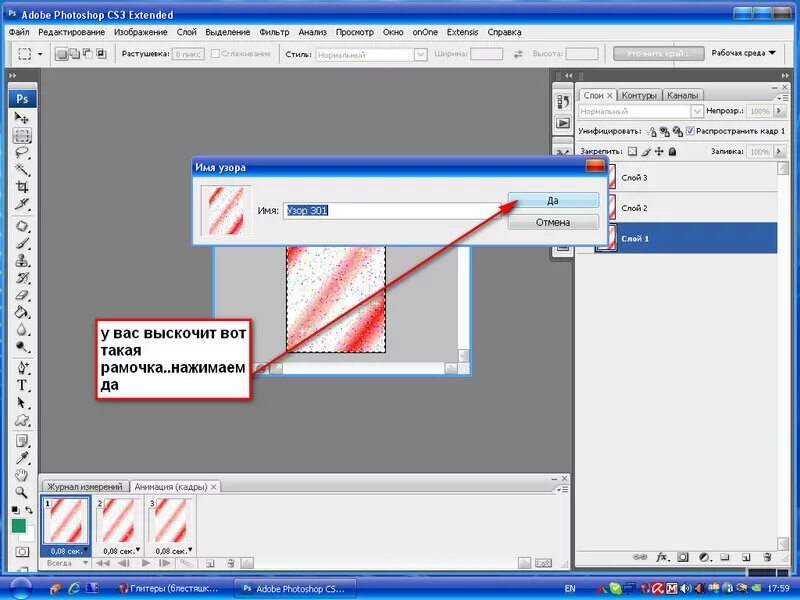Click the foreground green color swatch
Viewport: 800px width, 600px height.
[19, 526]
